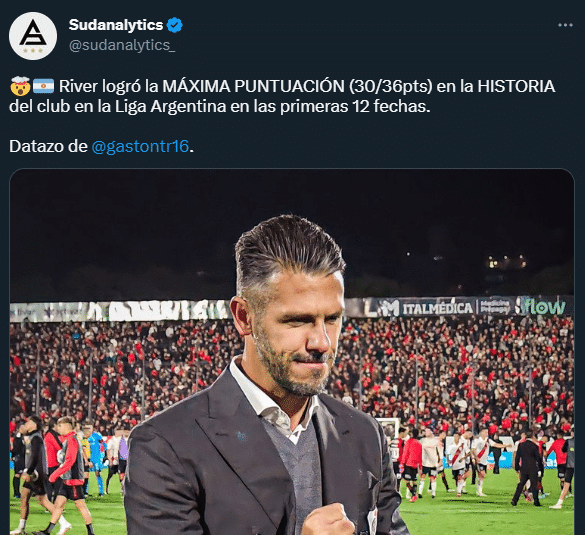The height and width of the screenshot is (535, 585).
Task: Click the word HISTORIA in the tweet
Action: click(x=516, y=86)
